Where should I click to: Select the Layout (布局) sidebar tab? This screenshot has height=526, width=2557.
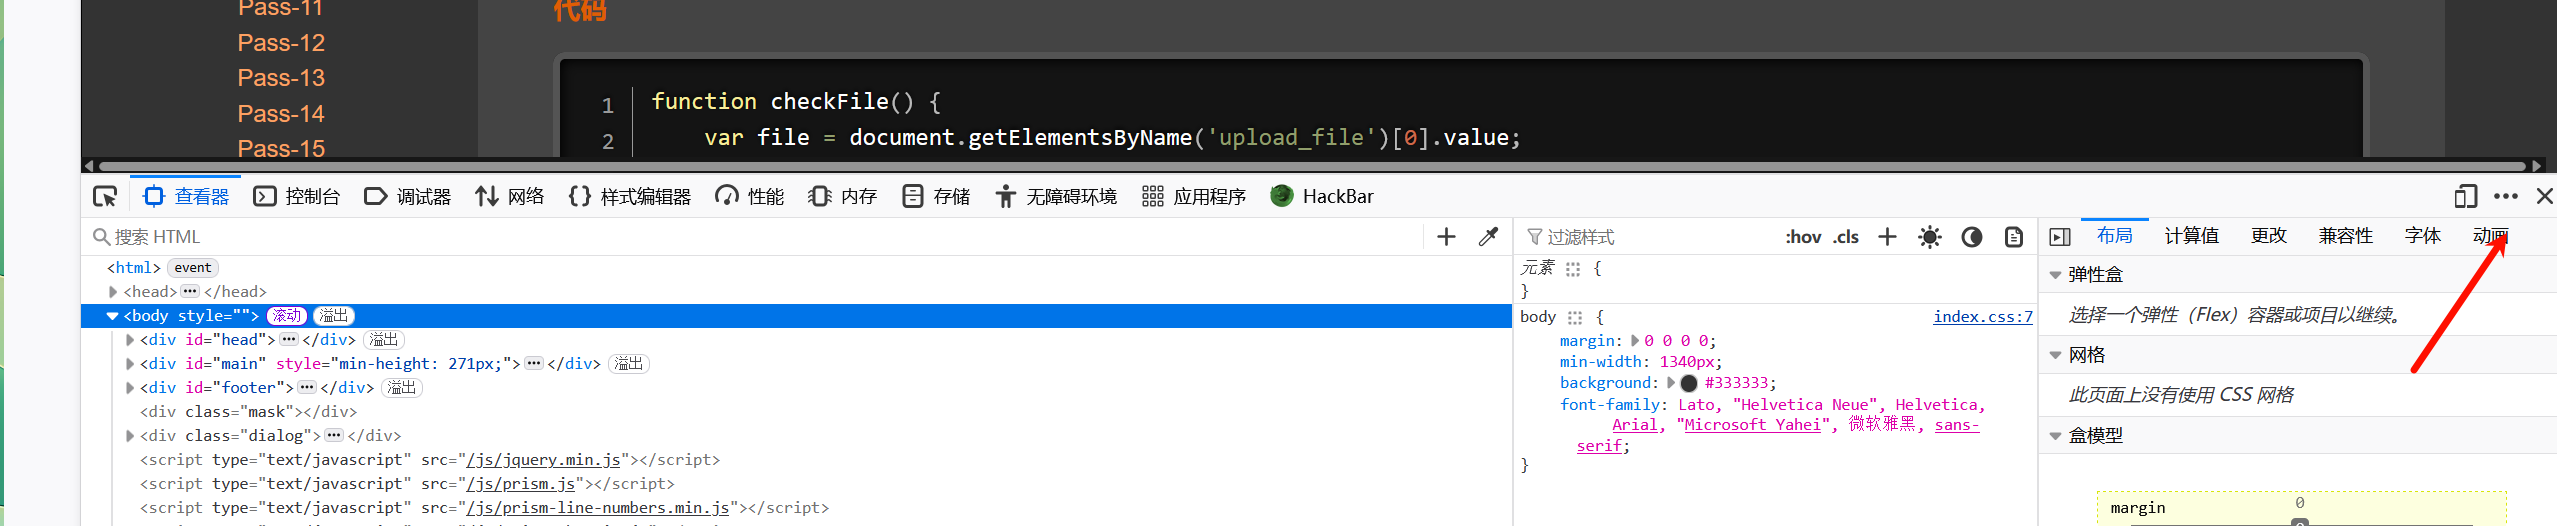click(x=2114, y=236)
